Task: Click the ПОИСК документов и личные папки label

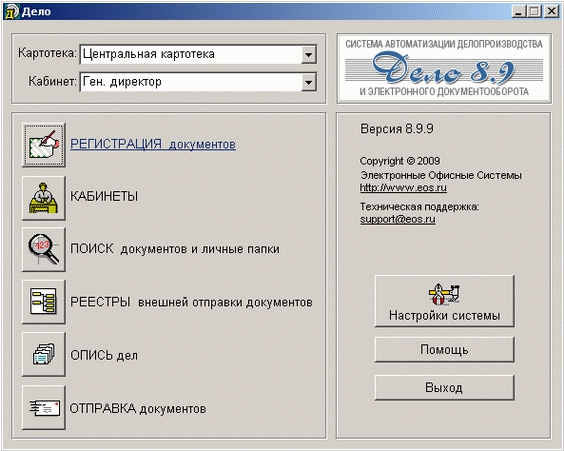Action: tap(175, 249)
